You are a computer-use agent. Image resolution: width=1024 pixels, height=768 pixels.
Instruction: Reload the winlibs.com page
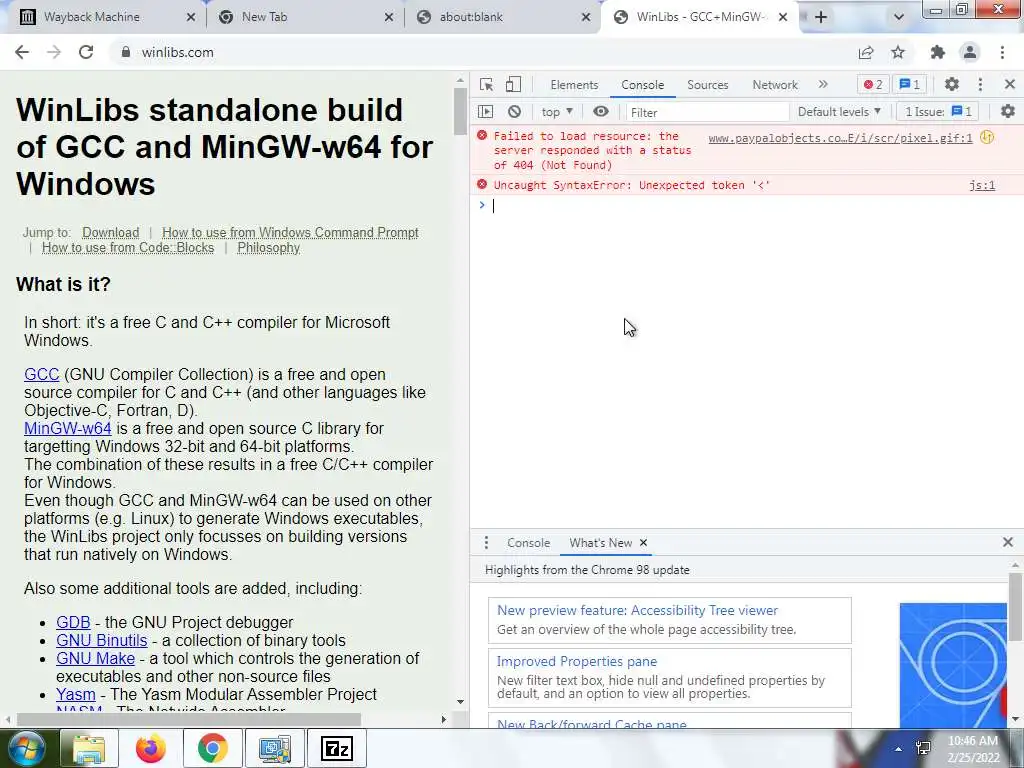86,52
